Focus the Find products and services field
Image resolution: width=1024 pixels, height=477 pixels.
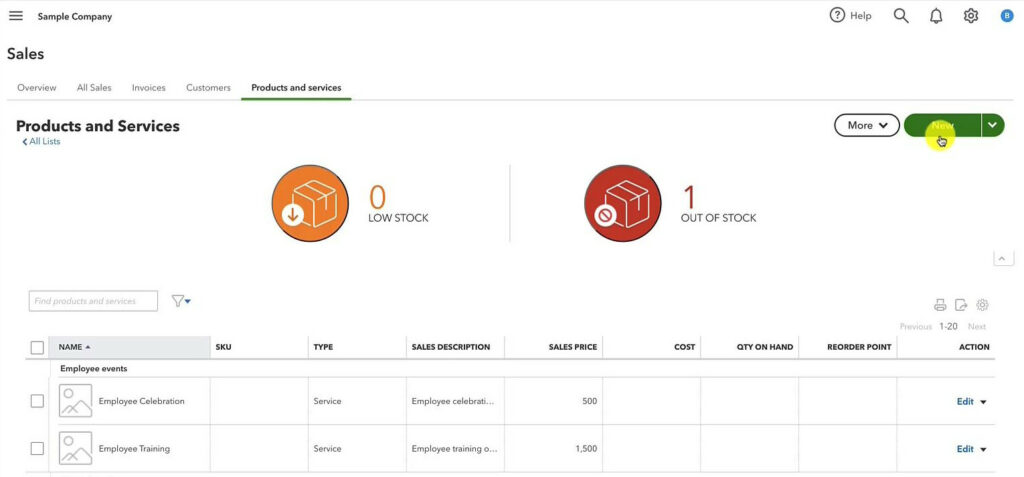click(x=93, y=301)
